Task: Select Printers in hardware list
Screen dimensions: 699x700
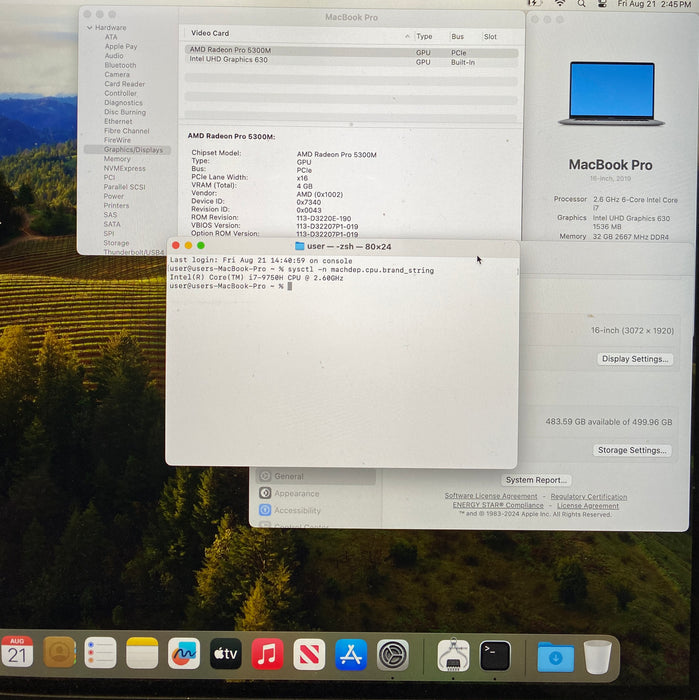Action: click(116, 206)
